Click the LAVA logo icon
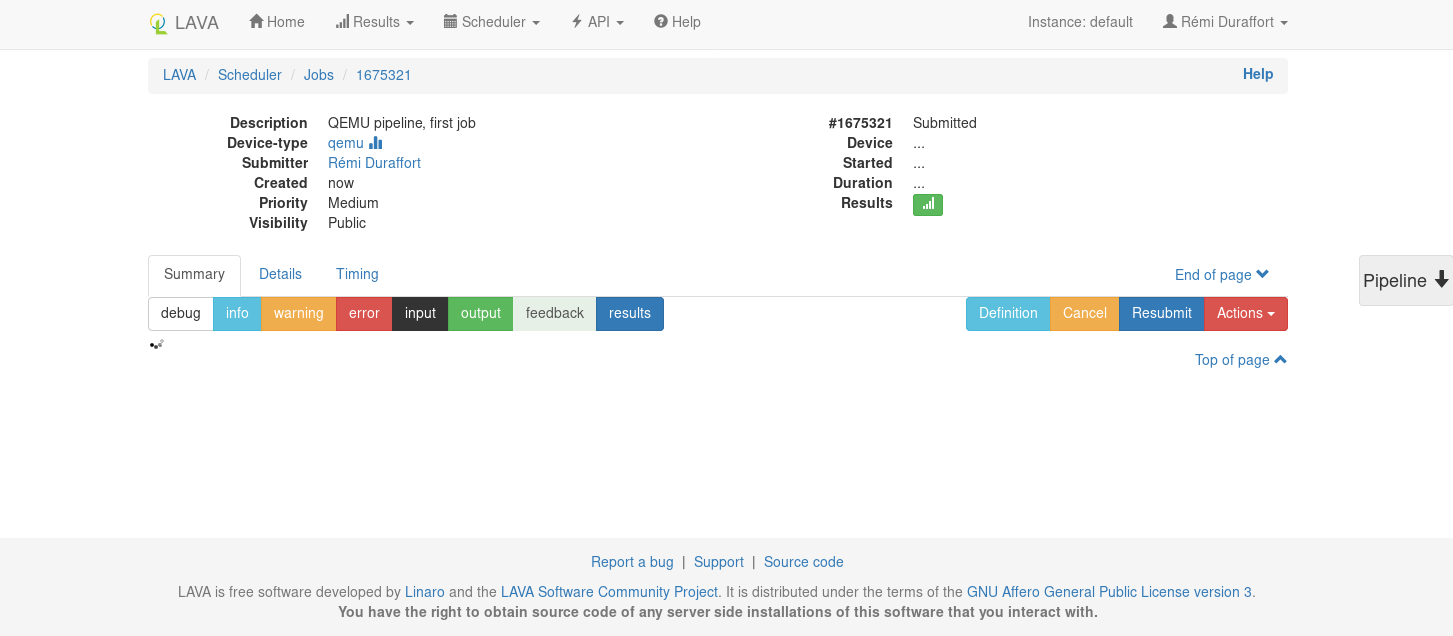This screenshot has width=1453, height=636. (x=158, y=22)
